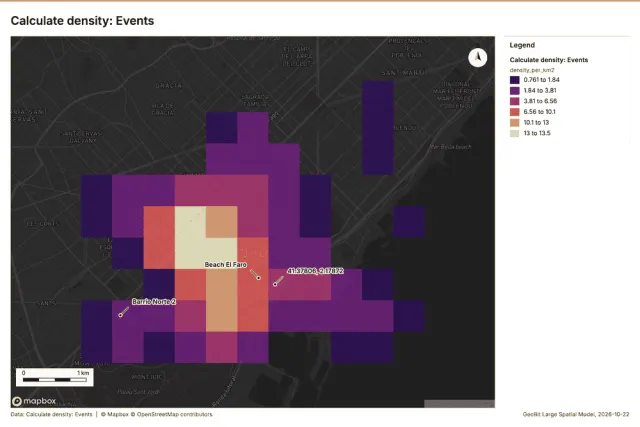Click the coordinate label's pin marker
Screen dimensions: 640x427
[275, 284]
